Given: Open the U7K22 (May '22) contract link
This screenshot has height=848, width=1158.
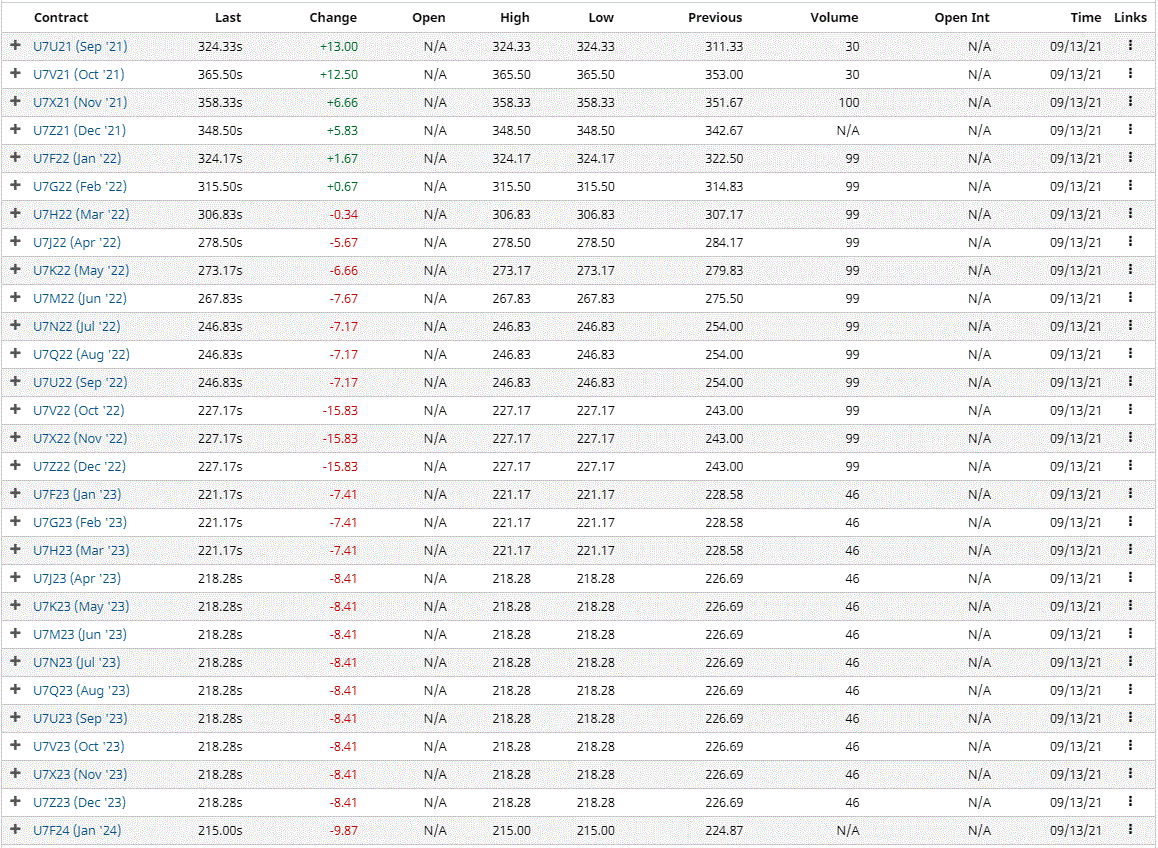Looking at the screenshot, I should tap(81, 270).
